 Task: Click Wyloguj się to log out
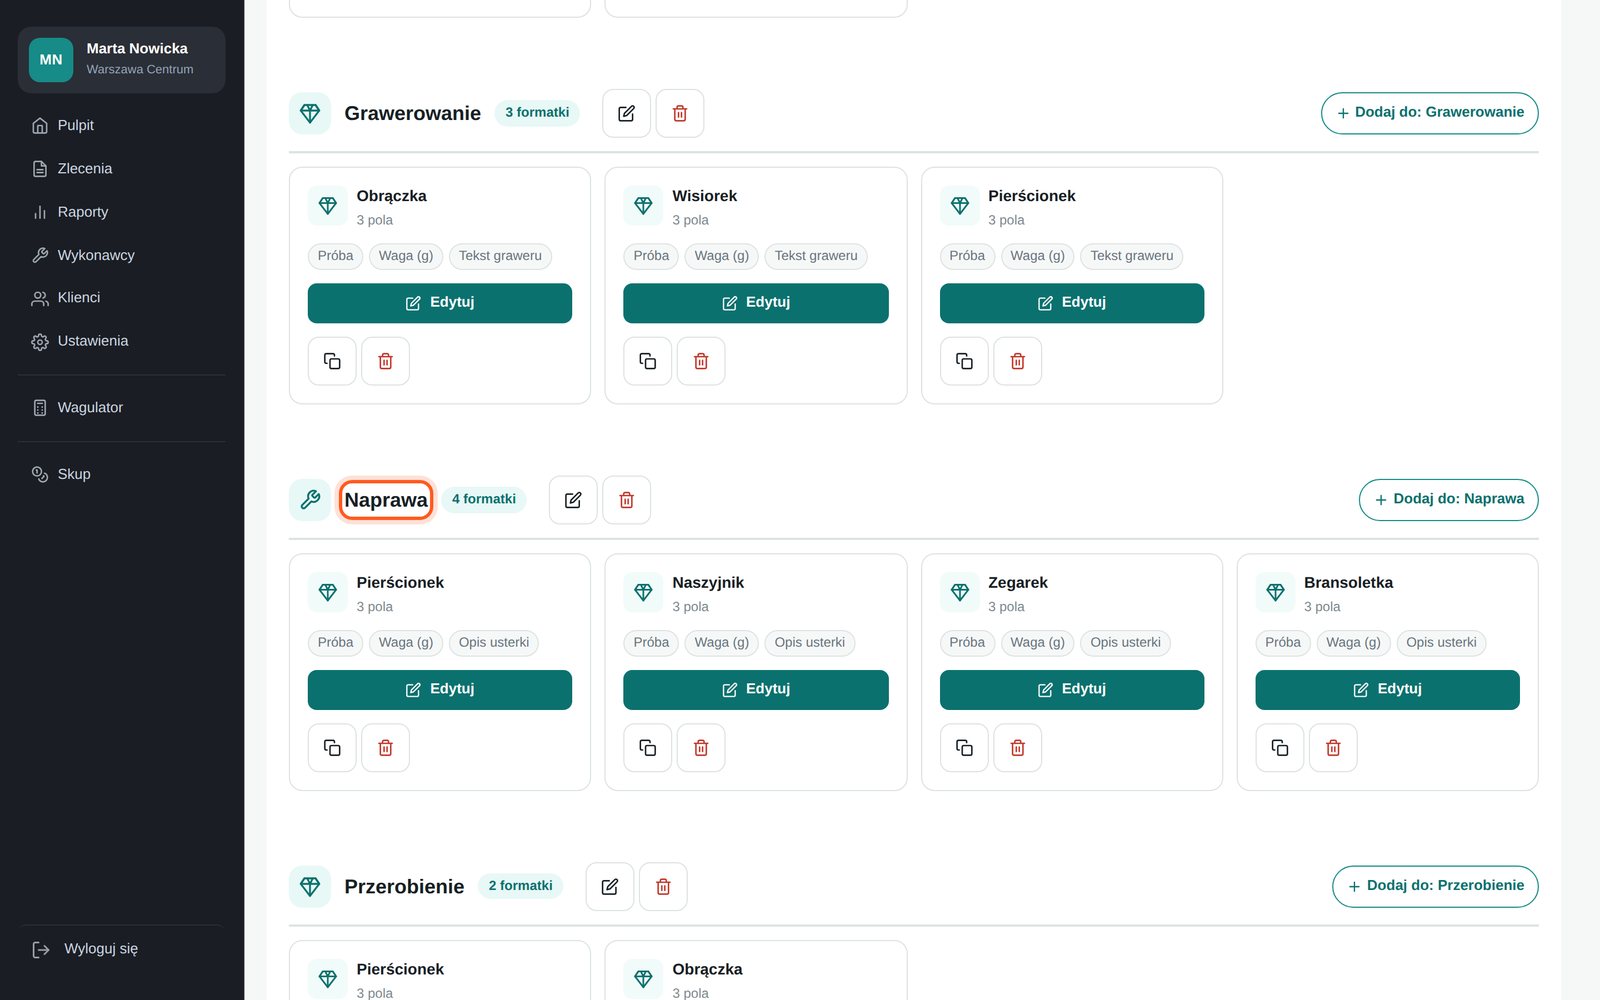[122, 949]
